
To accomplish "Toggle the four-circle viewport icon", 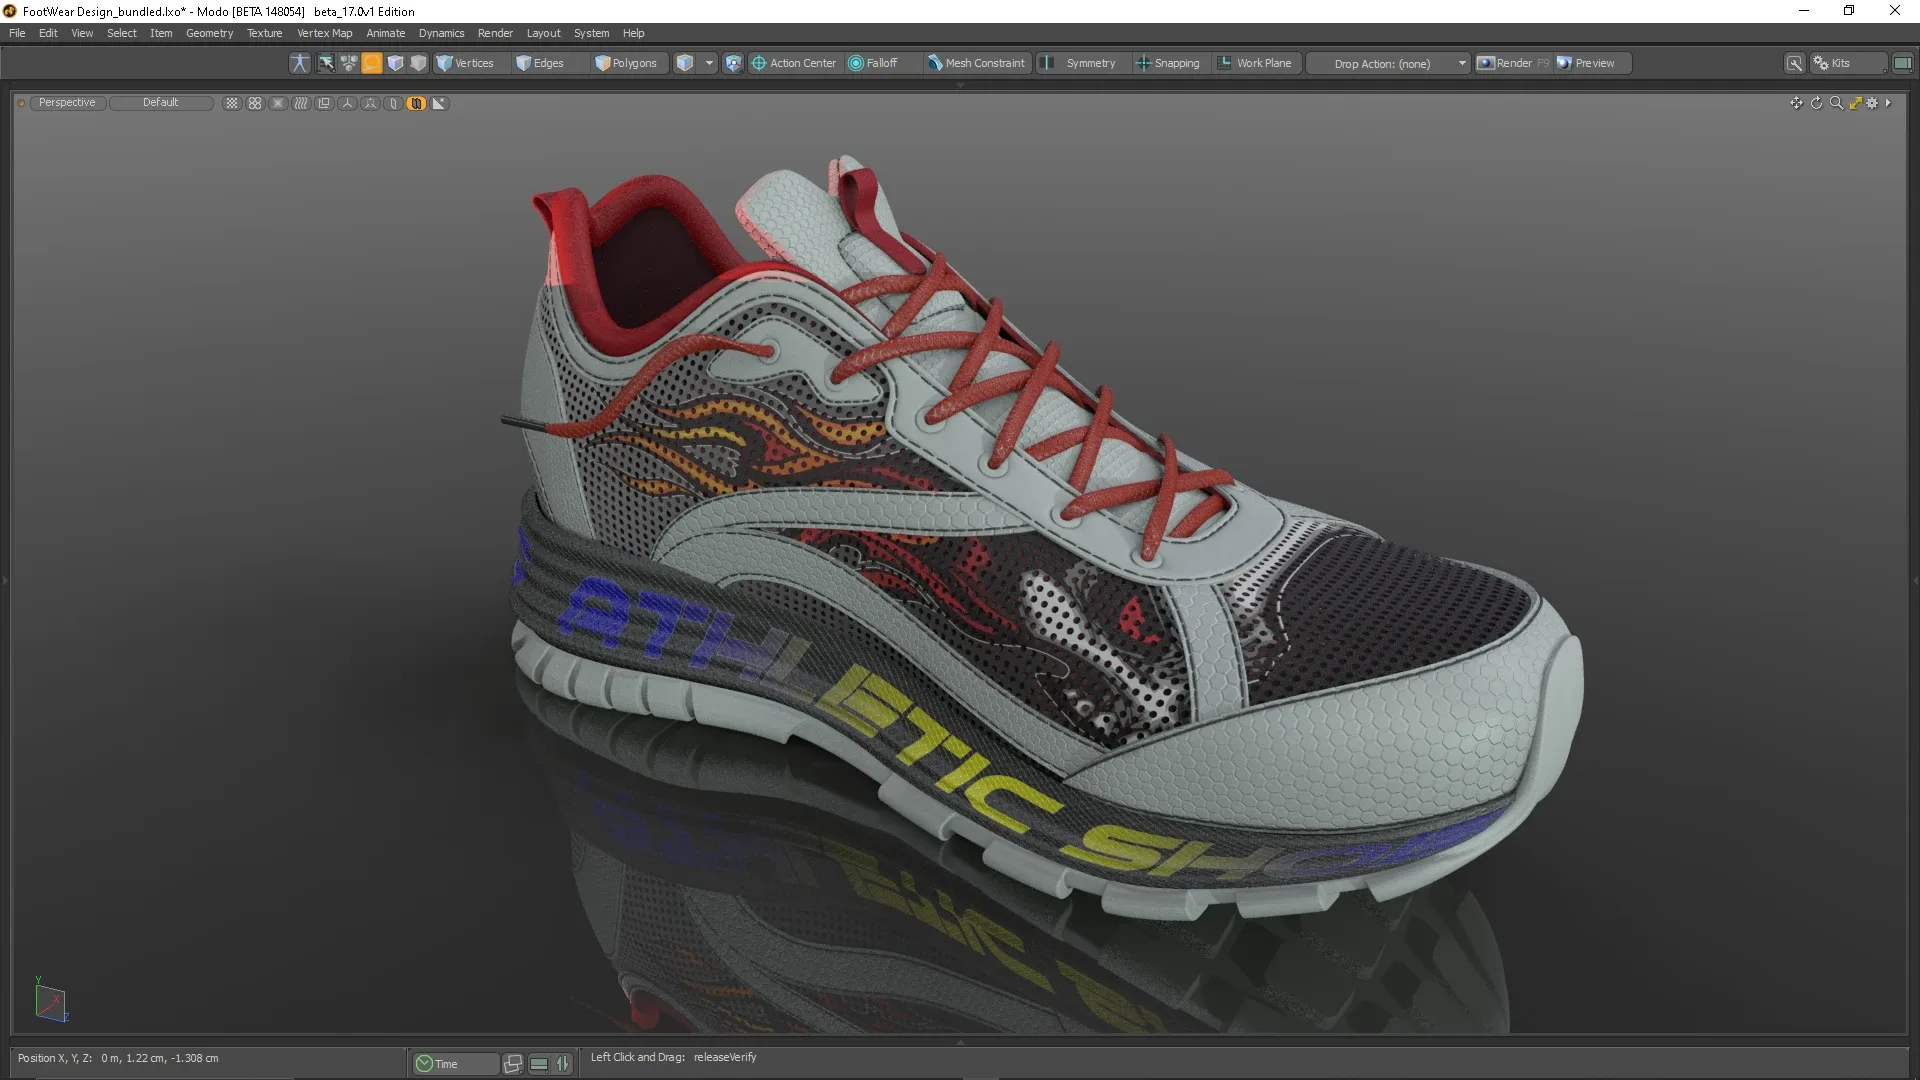I will click(255, 103).
